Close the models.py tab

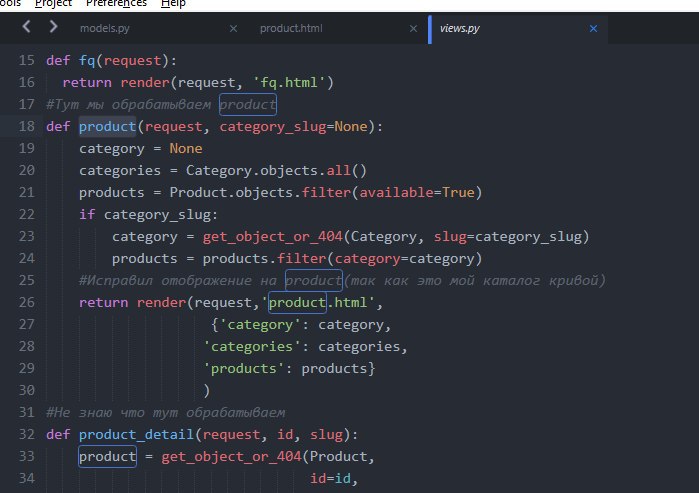pos(233,29)
